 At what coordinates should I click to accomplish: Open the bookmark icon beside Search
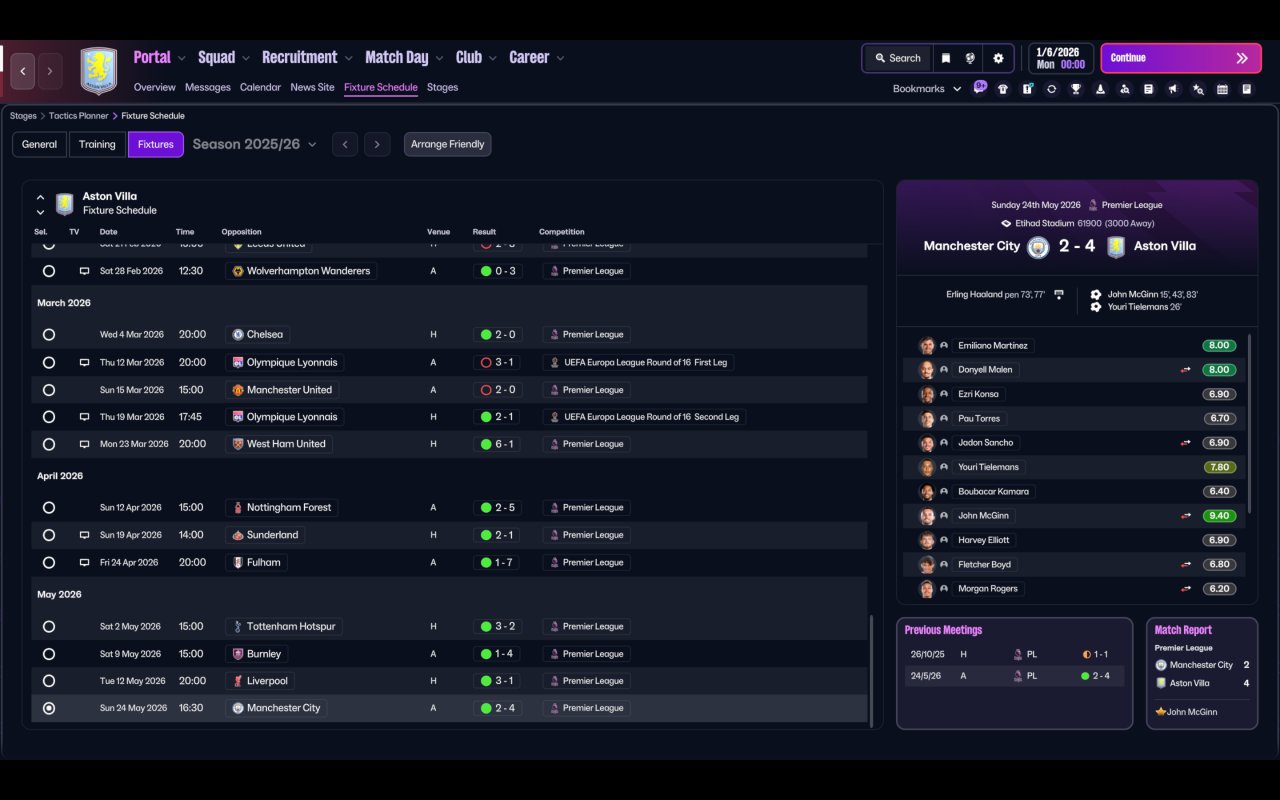pyautogui.click(x=945, y=58)
